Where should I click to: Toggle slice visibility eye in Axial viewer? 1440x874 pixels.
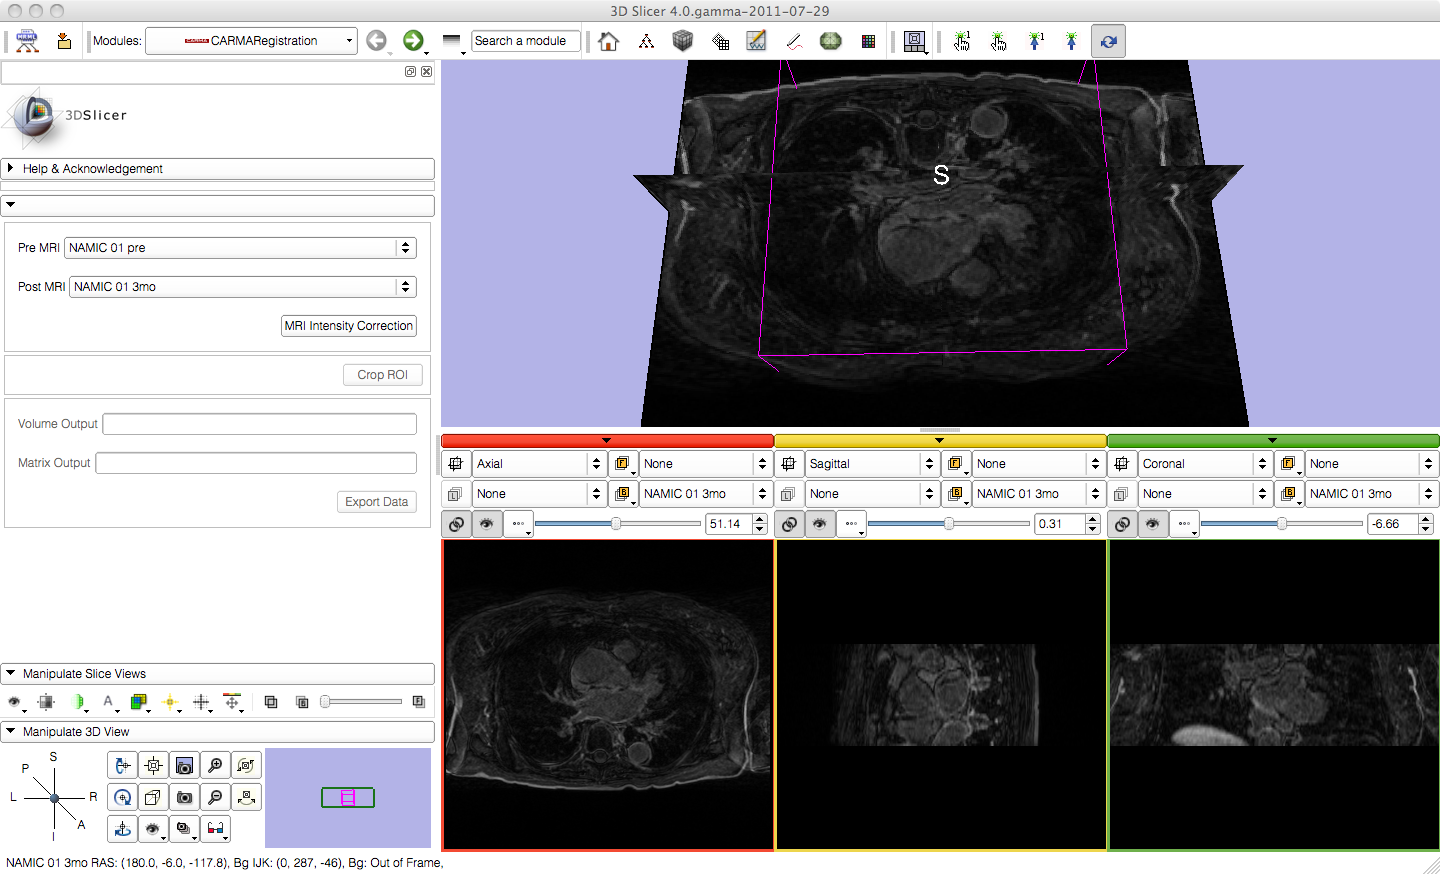487,524
